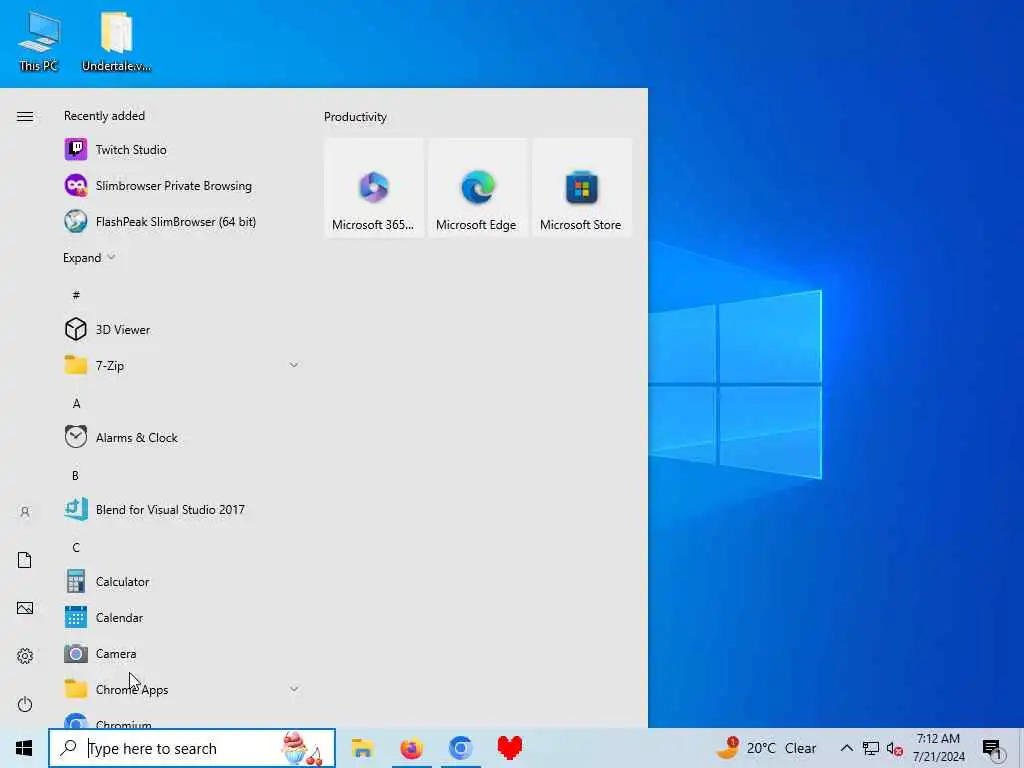
Task: Open Twitch Studio from Recently added
Action: [x=183, y=150]
